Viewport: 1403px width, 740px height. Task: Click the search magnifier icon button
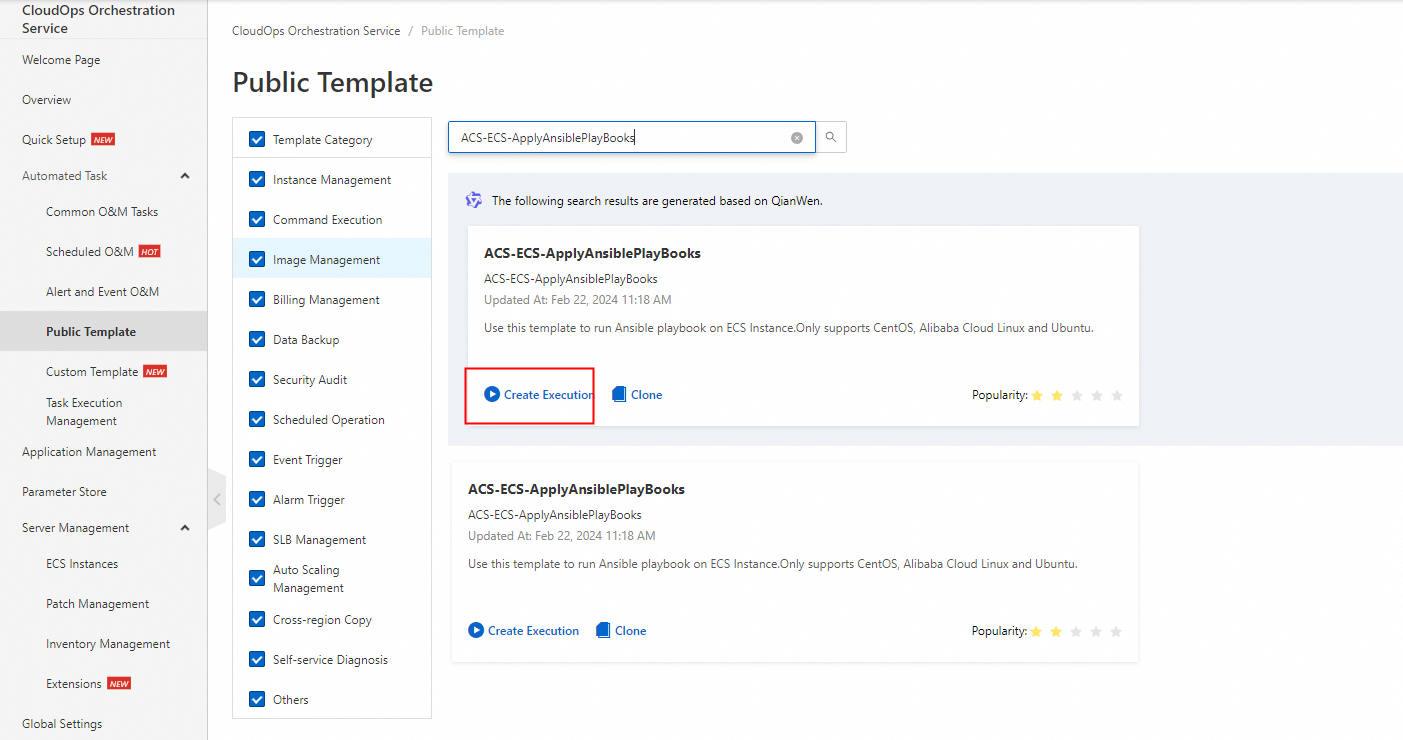click(831, 138)
